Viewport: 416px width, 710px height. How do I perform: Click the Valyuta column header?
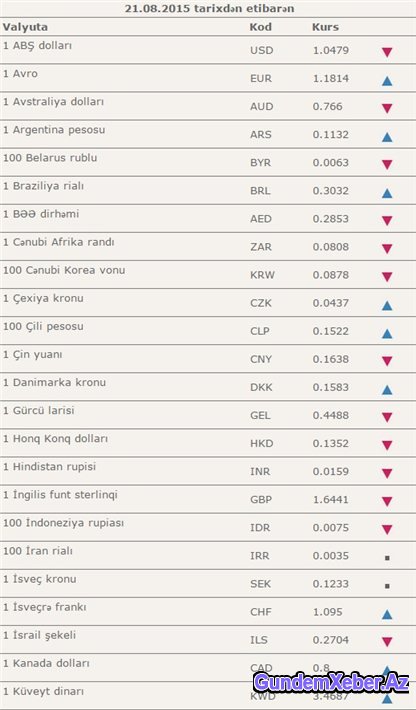25,27
